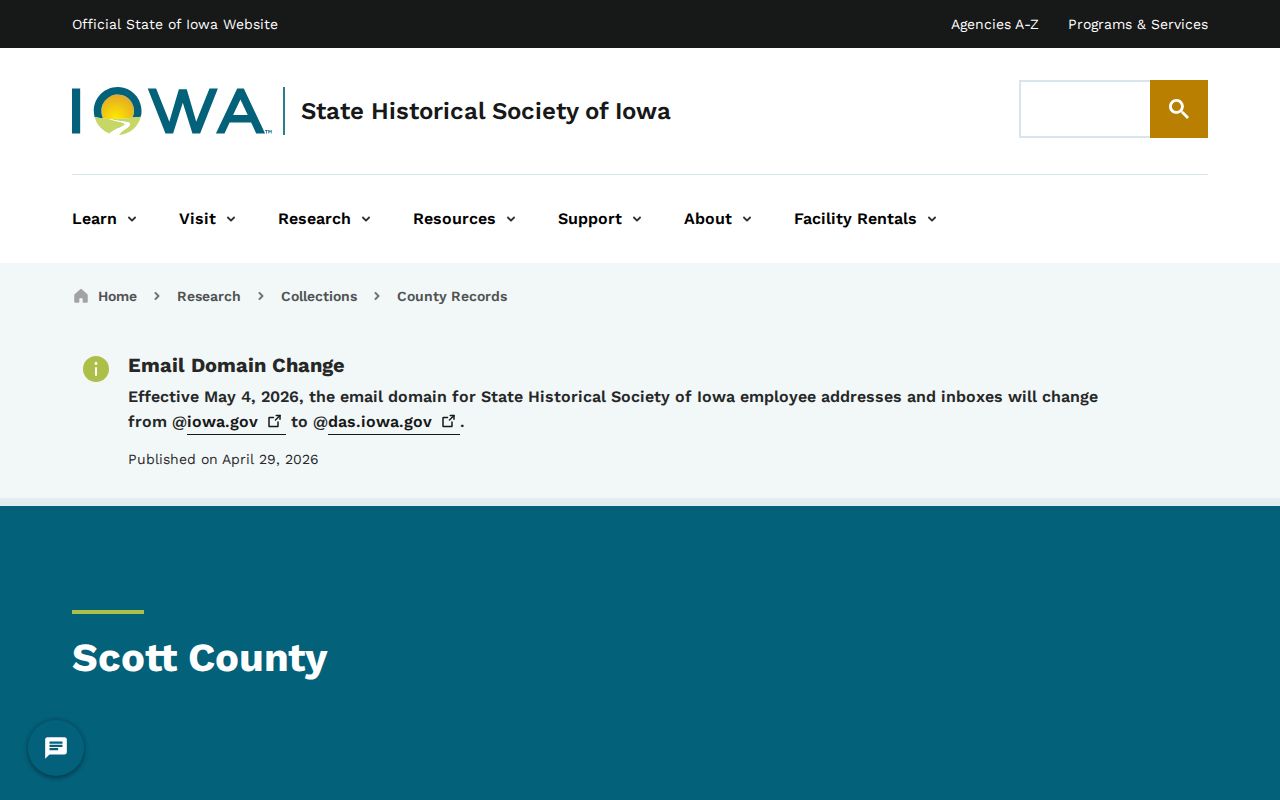Click the search magnifier button
This screenshot has height=800, width=1280.
1179,109
